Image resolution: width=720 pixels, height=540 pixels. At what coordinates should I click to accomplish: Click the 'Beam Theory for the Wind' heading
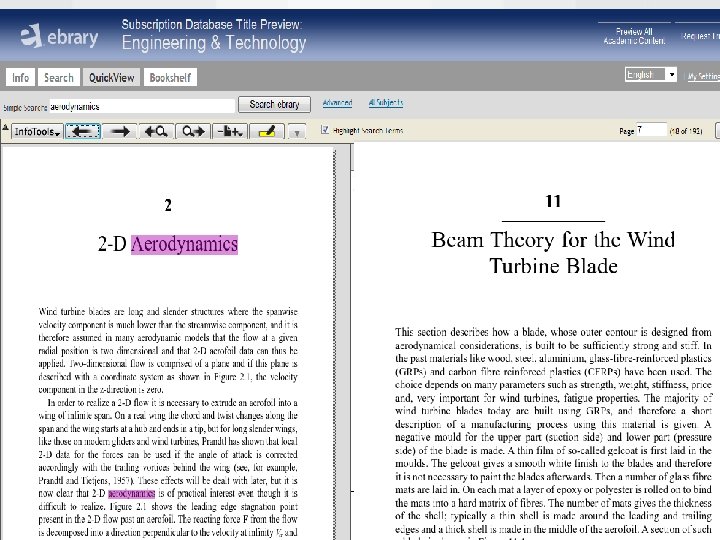coord(553,240)
